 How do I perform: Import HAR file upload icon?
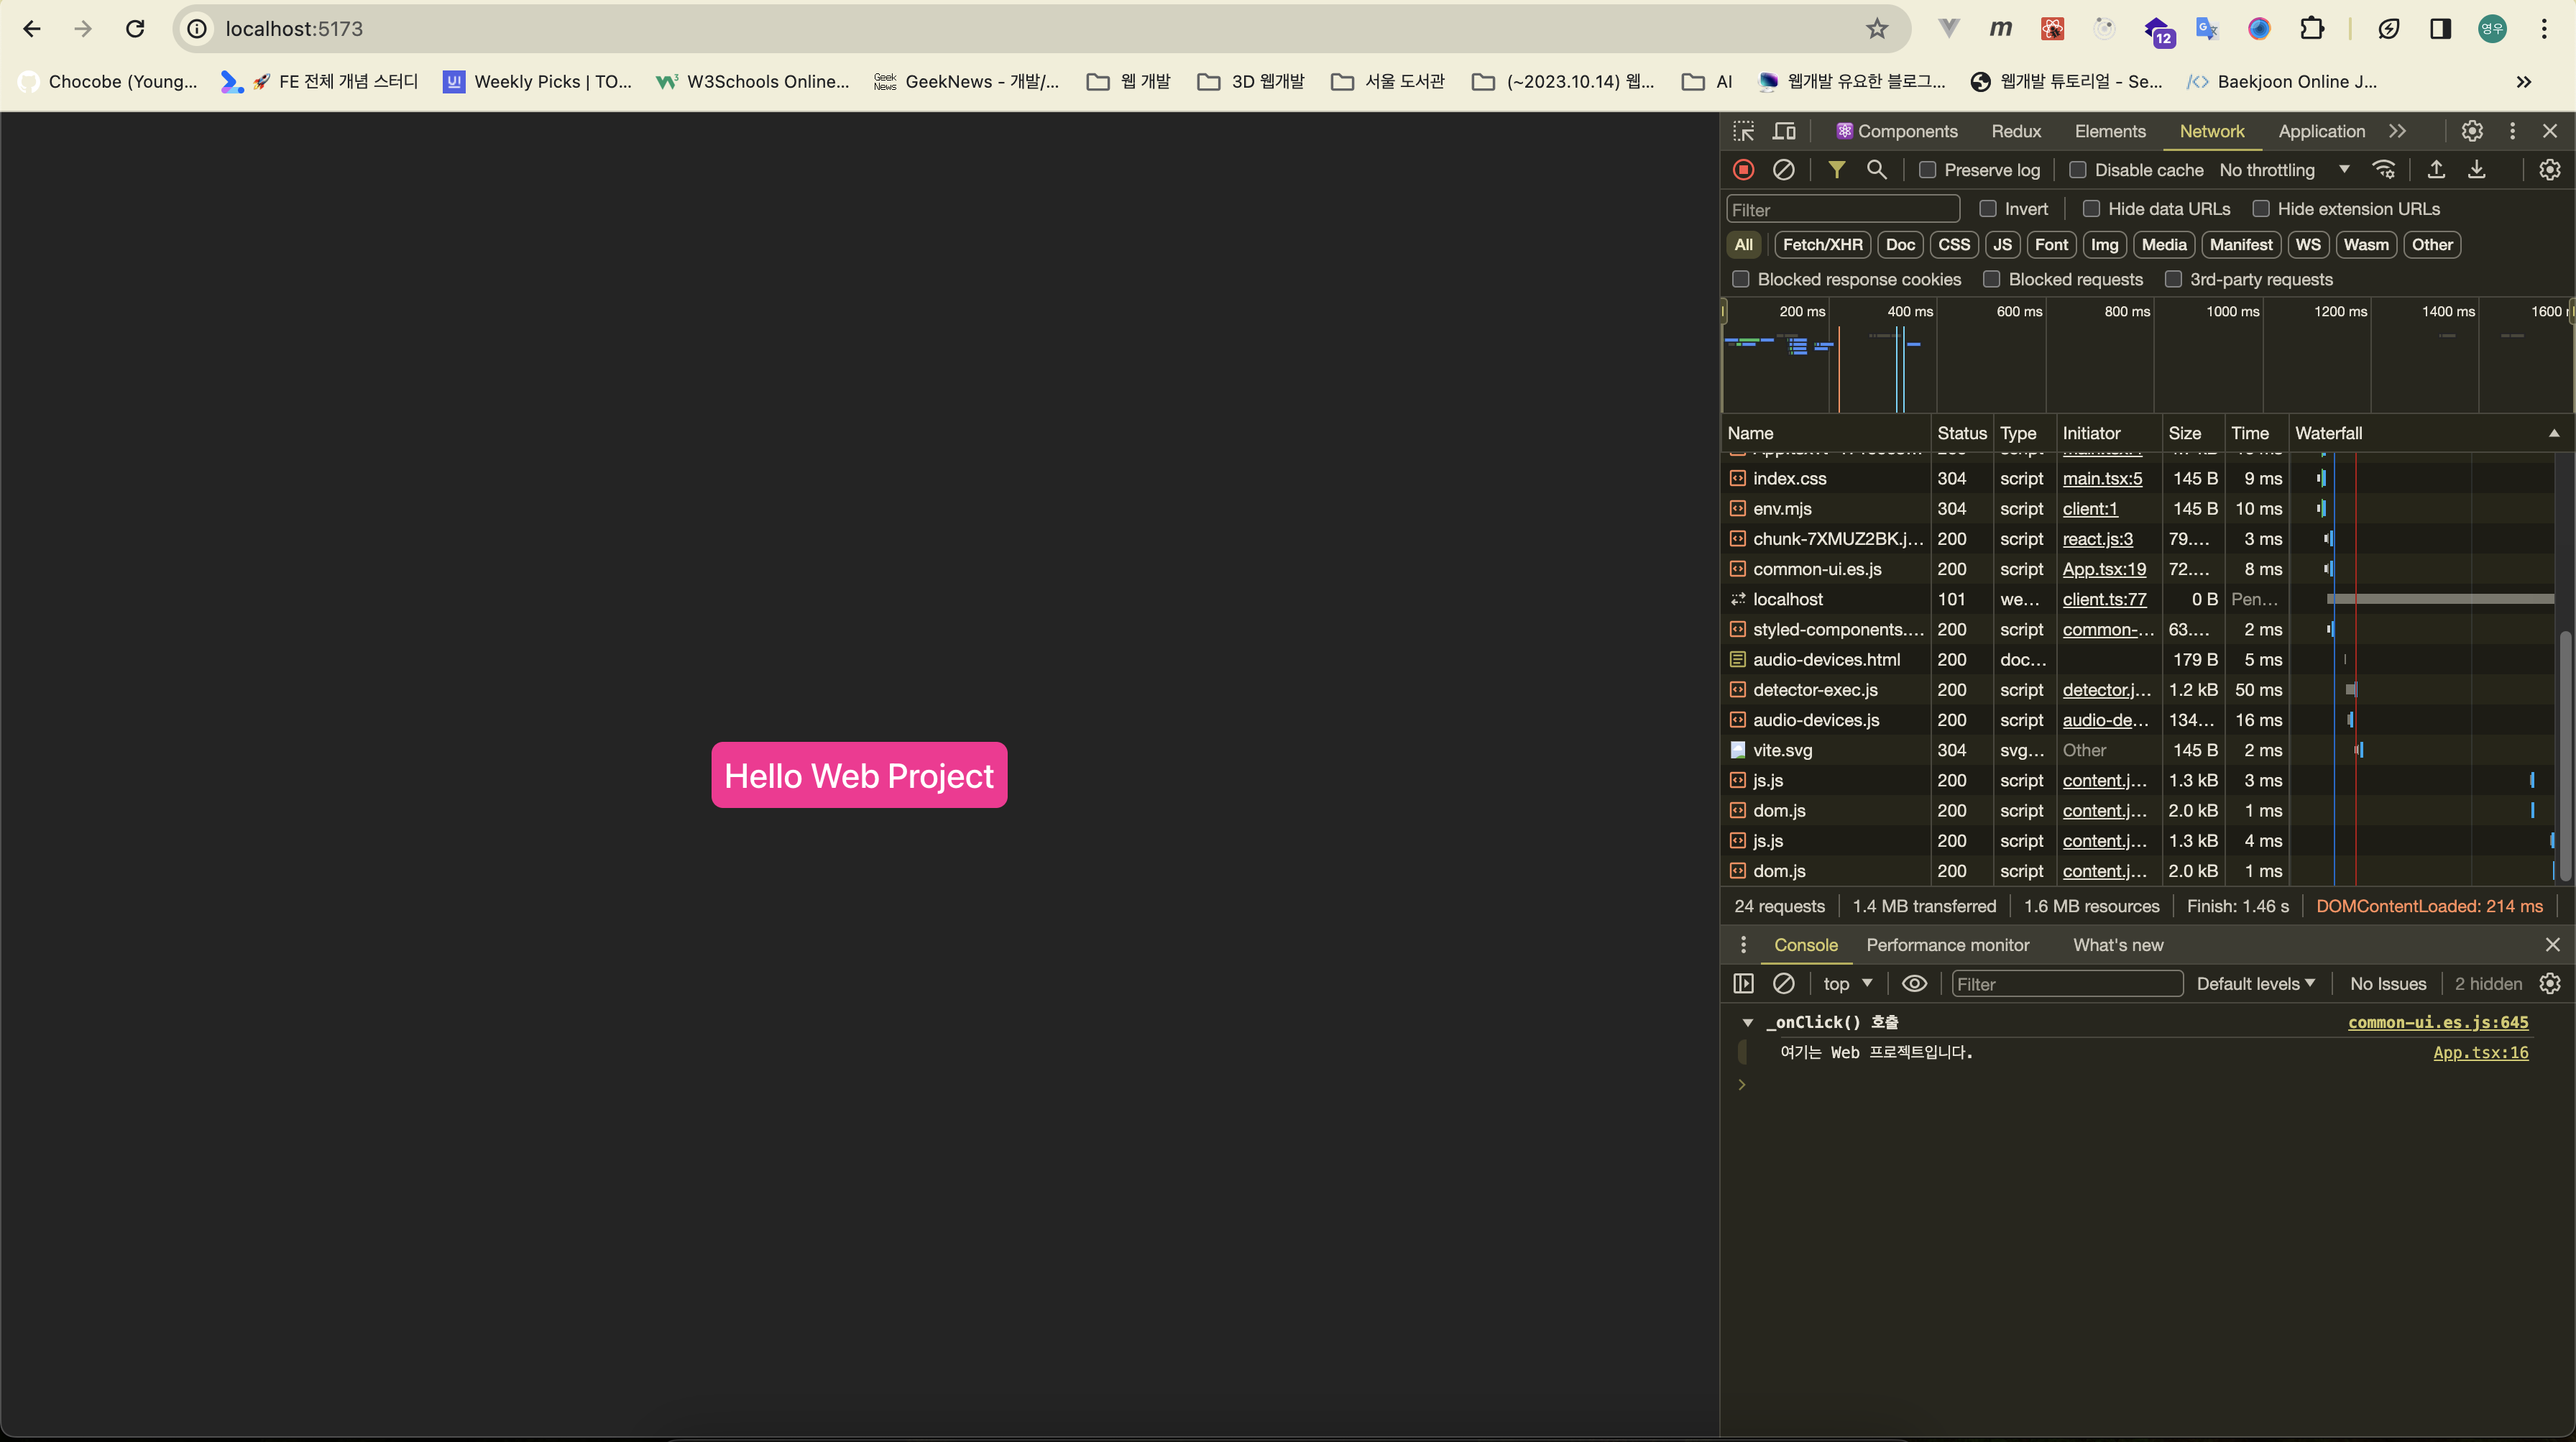click(2436, 170)
